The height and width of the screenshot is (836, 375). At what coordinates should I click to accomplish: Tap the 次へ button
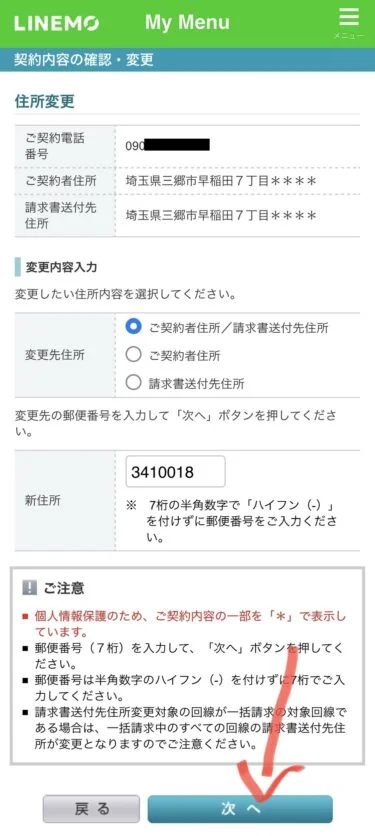click(x=240, y=809)
